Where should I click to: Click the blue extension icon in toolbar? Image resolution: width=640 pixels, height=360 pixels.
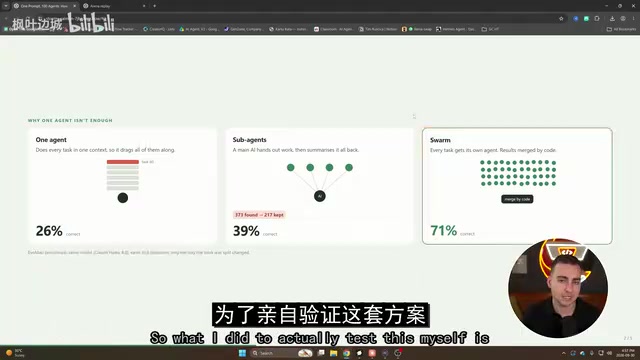click(x=576, y=18)
